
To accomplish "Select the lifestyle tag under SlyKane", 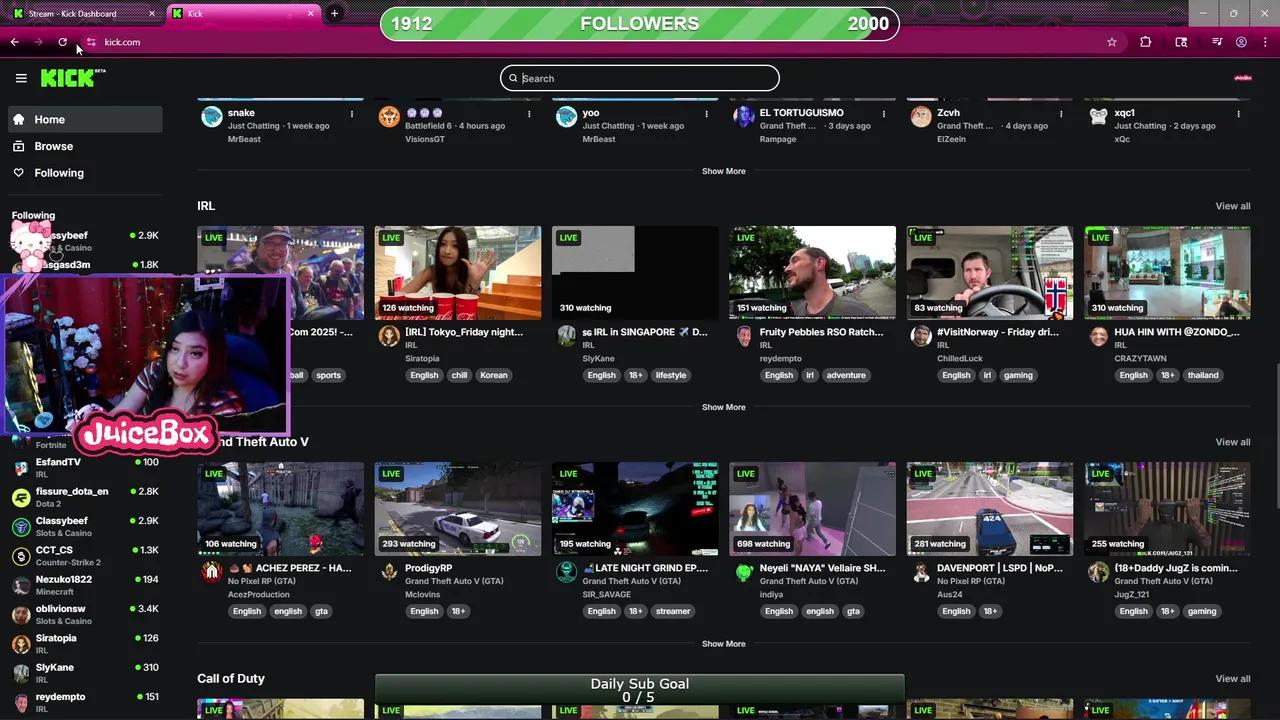I will [671, 375].
